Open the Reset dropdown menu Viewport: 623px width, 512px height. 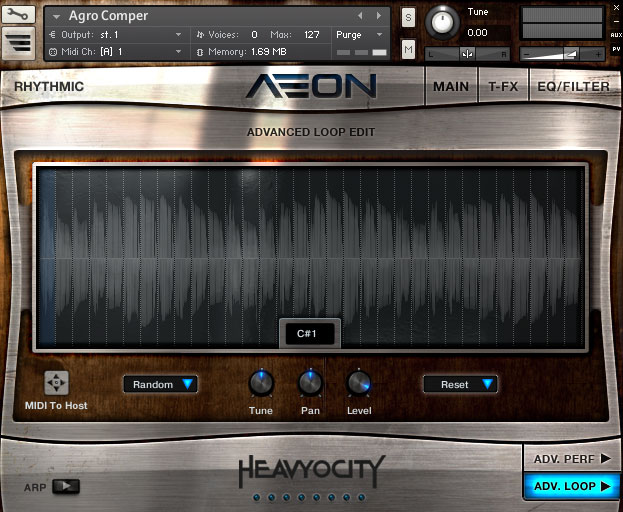coord(461,384)
